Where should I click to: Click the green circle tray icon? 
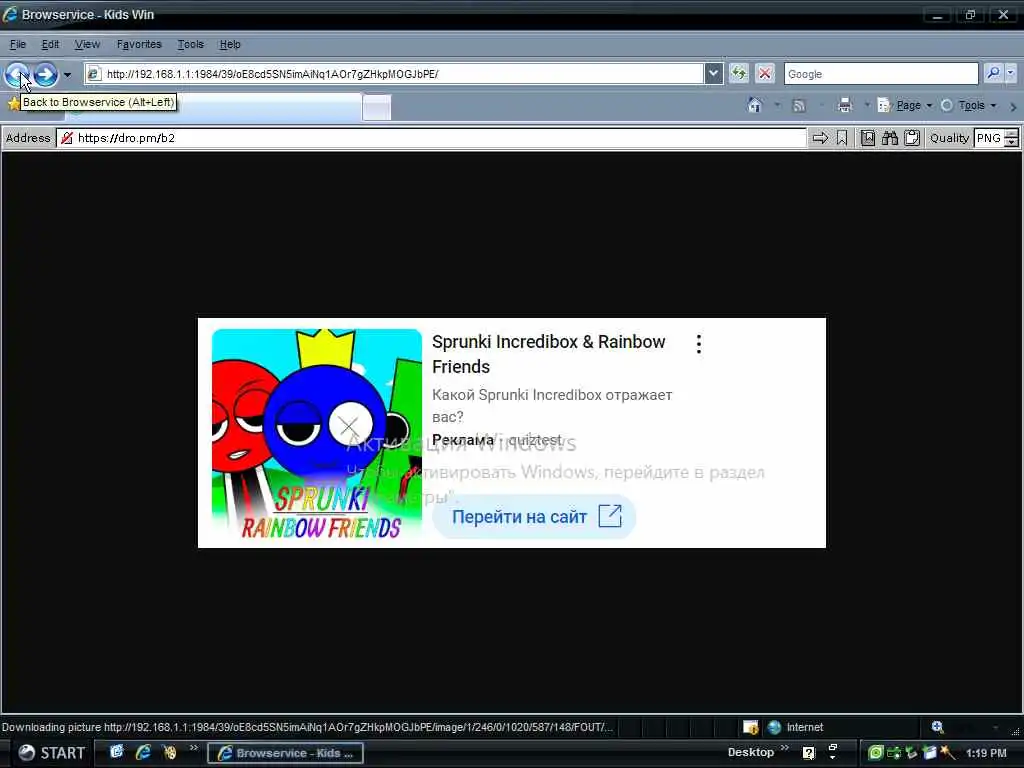(876, 752)
